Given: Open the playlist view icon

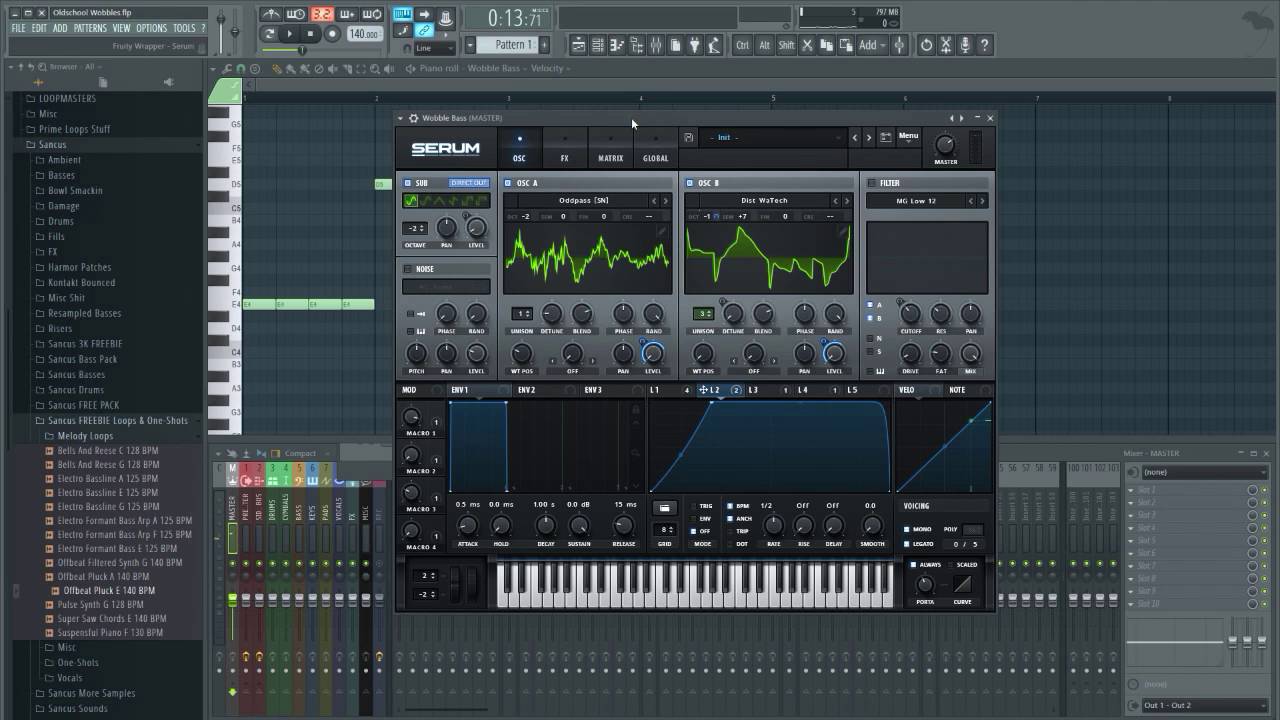Looking at the screenshot, I should [579, 44].
